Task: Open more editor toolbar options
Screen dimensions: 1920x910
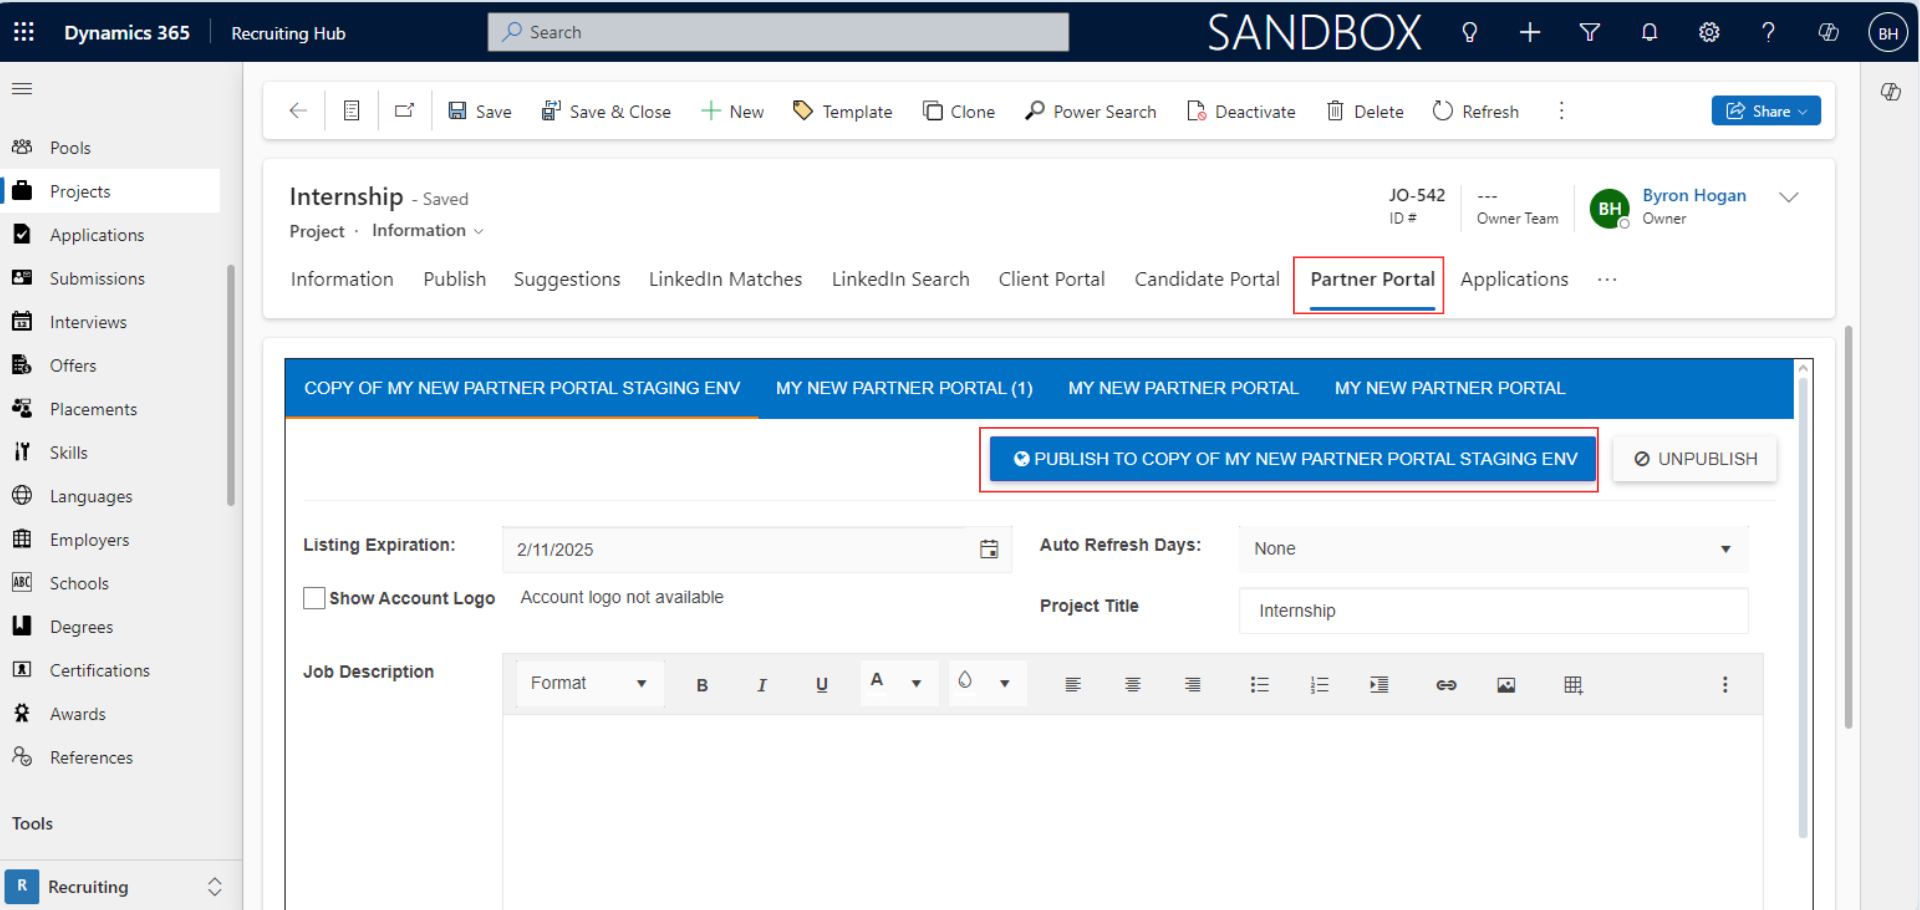Action: pyautogui.click(x=1725, y=685)
